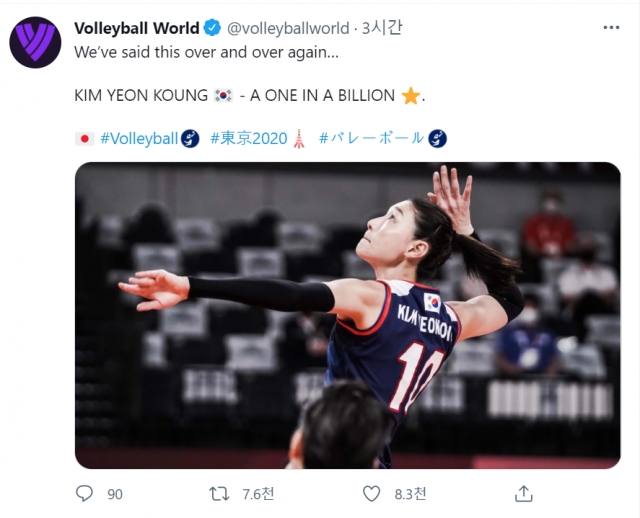
Task: Open the Volleyball World display name
Action: click(137, 28)
